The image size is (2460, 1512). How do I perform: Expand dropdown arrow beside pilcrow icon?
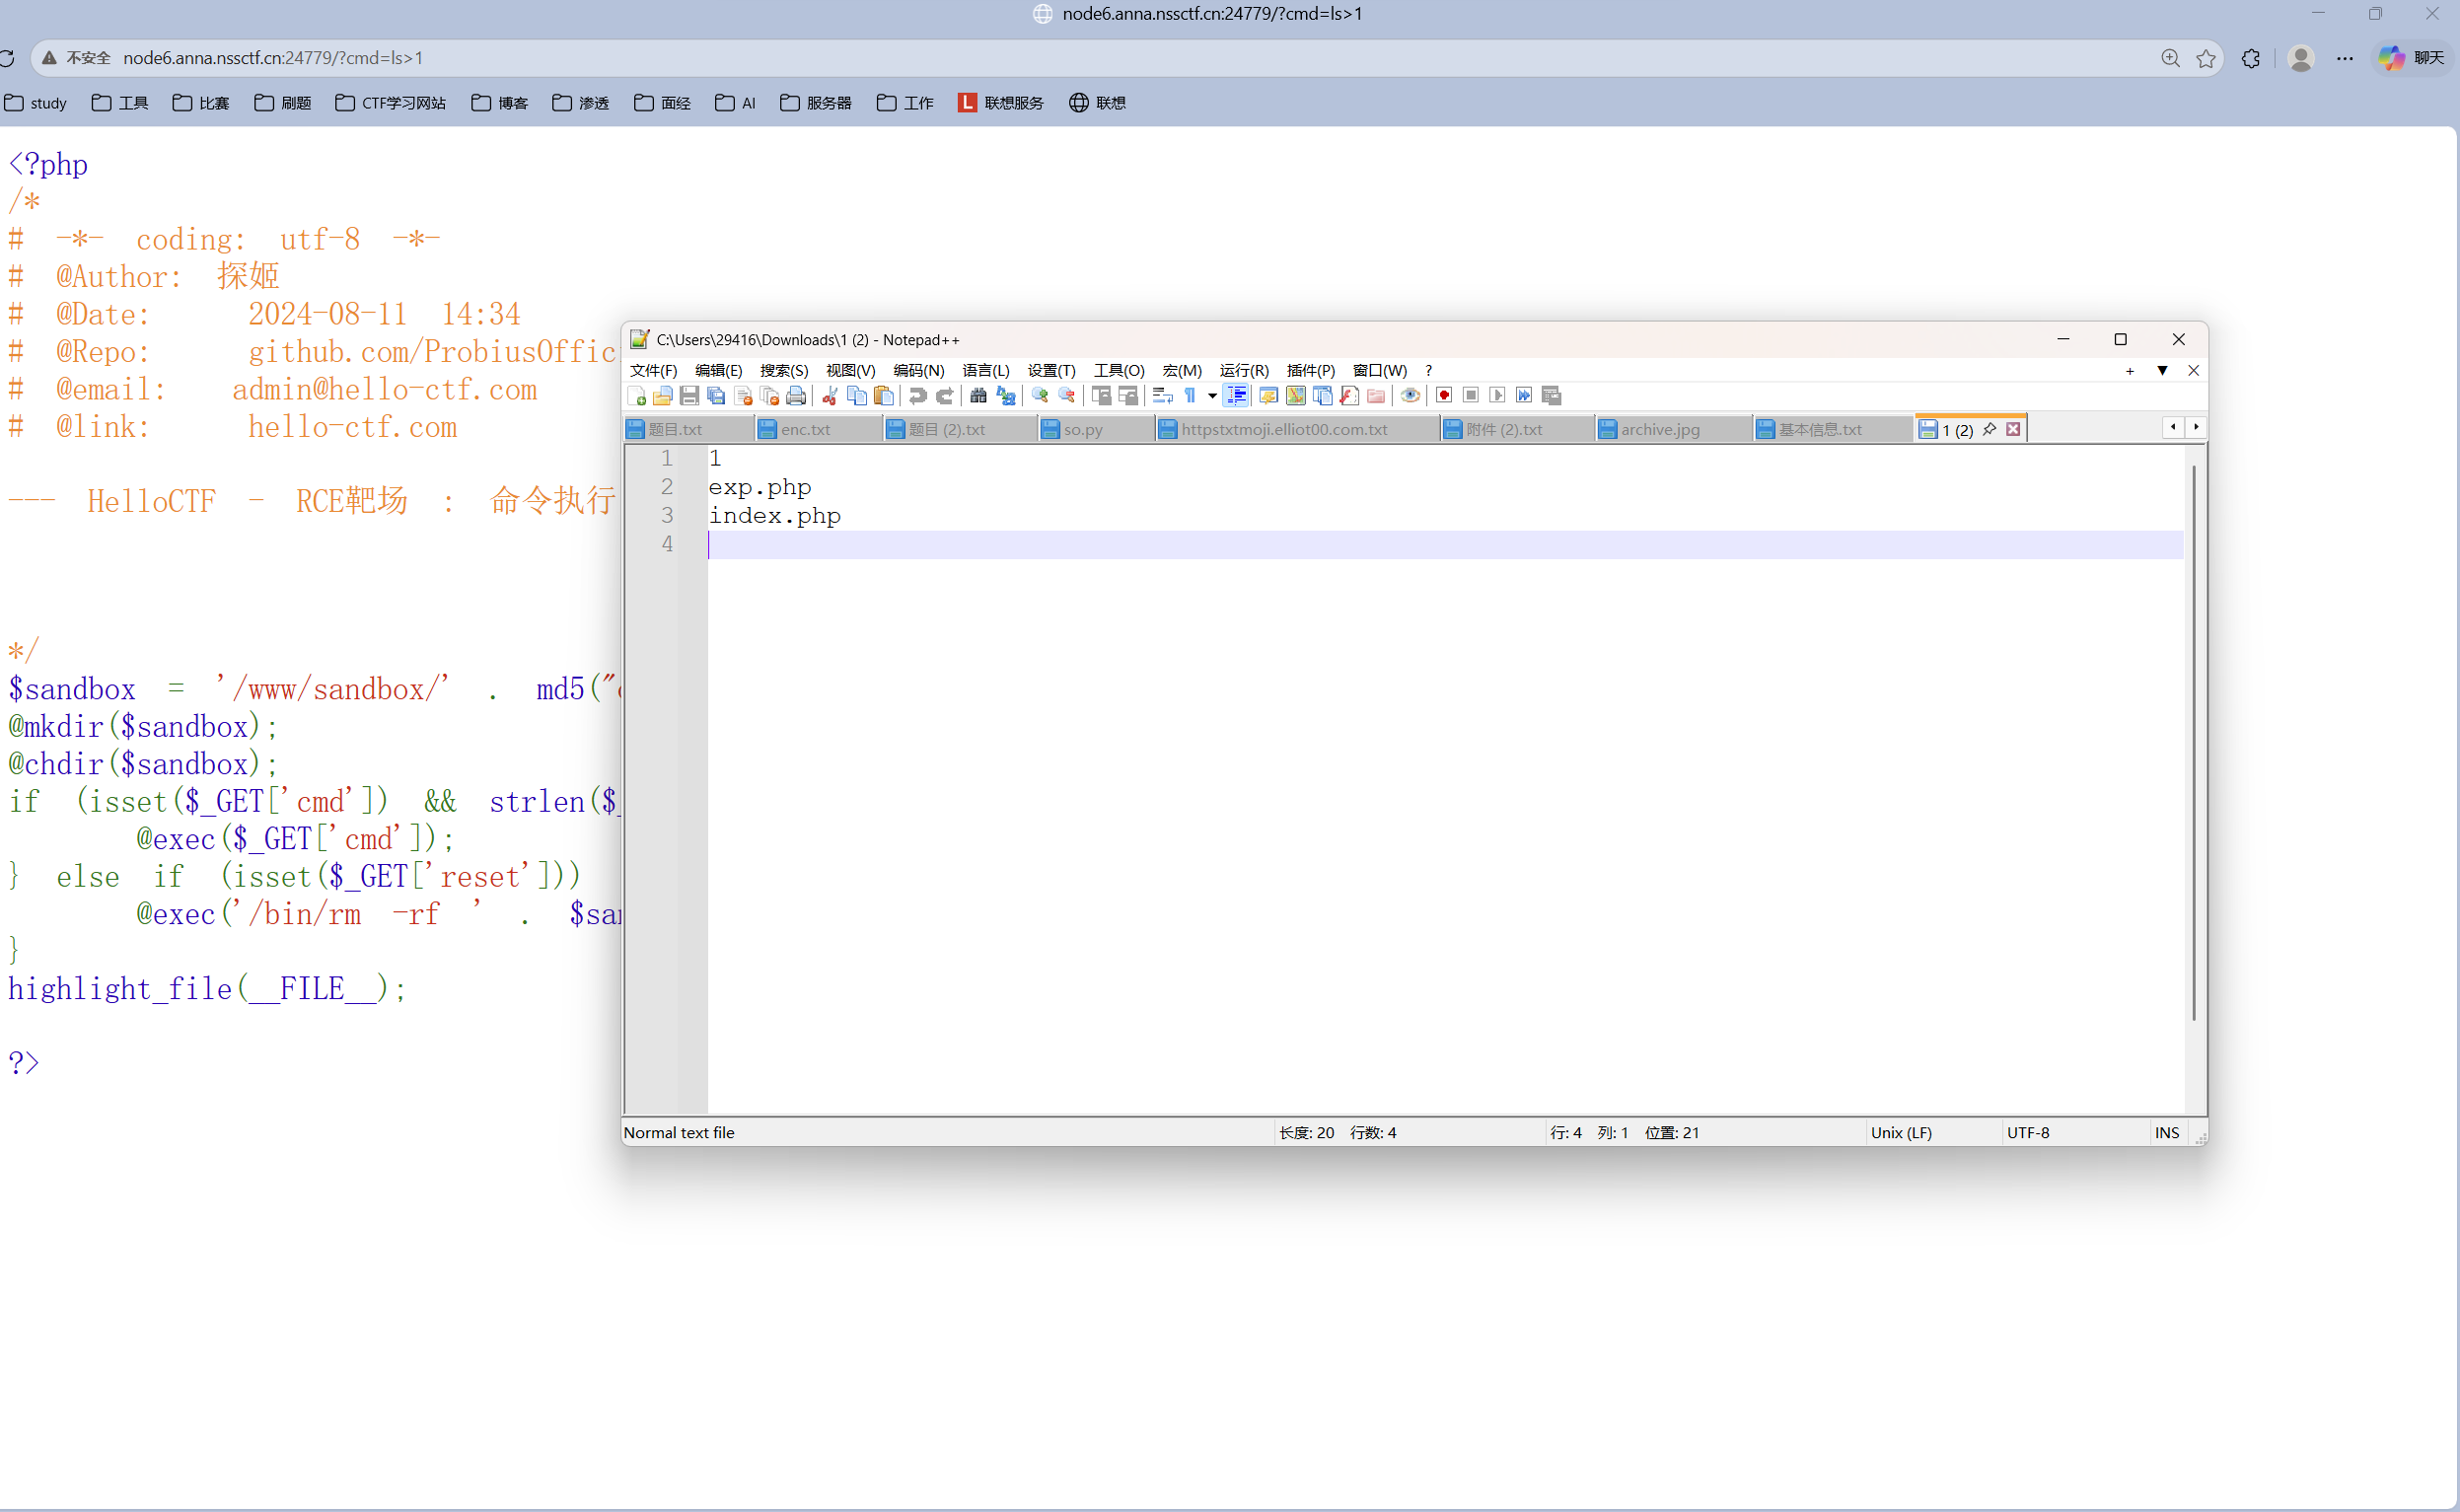click(1213, 396)
